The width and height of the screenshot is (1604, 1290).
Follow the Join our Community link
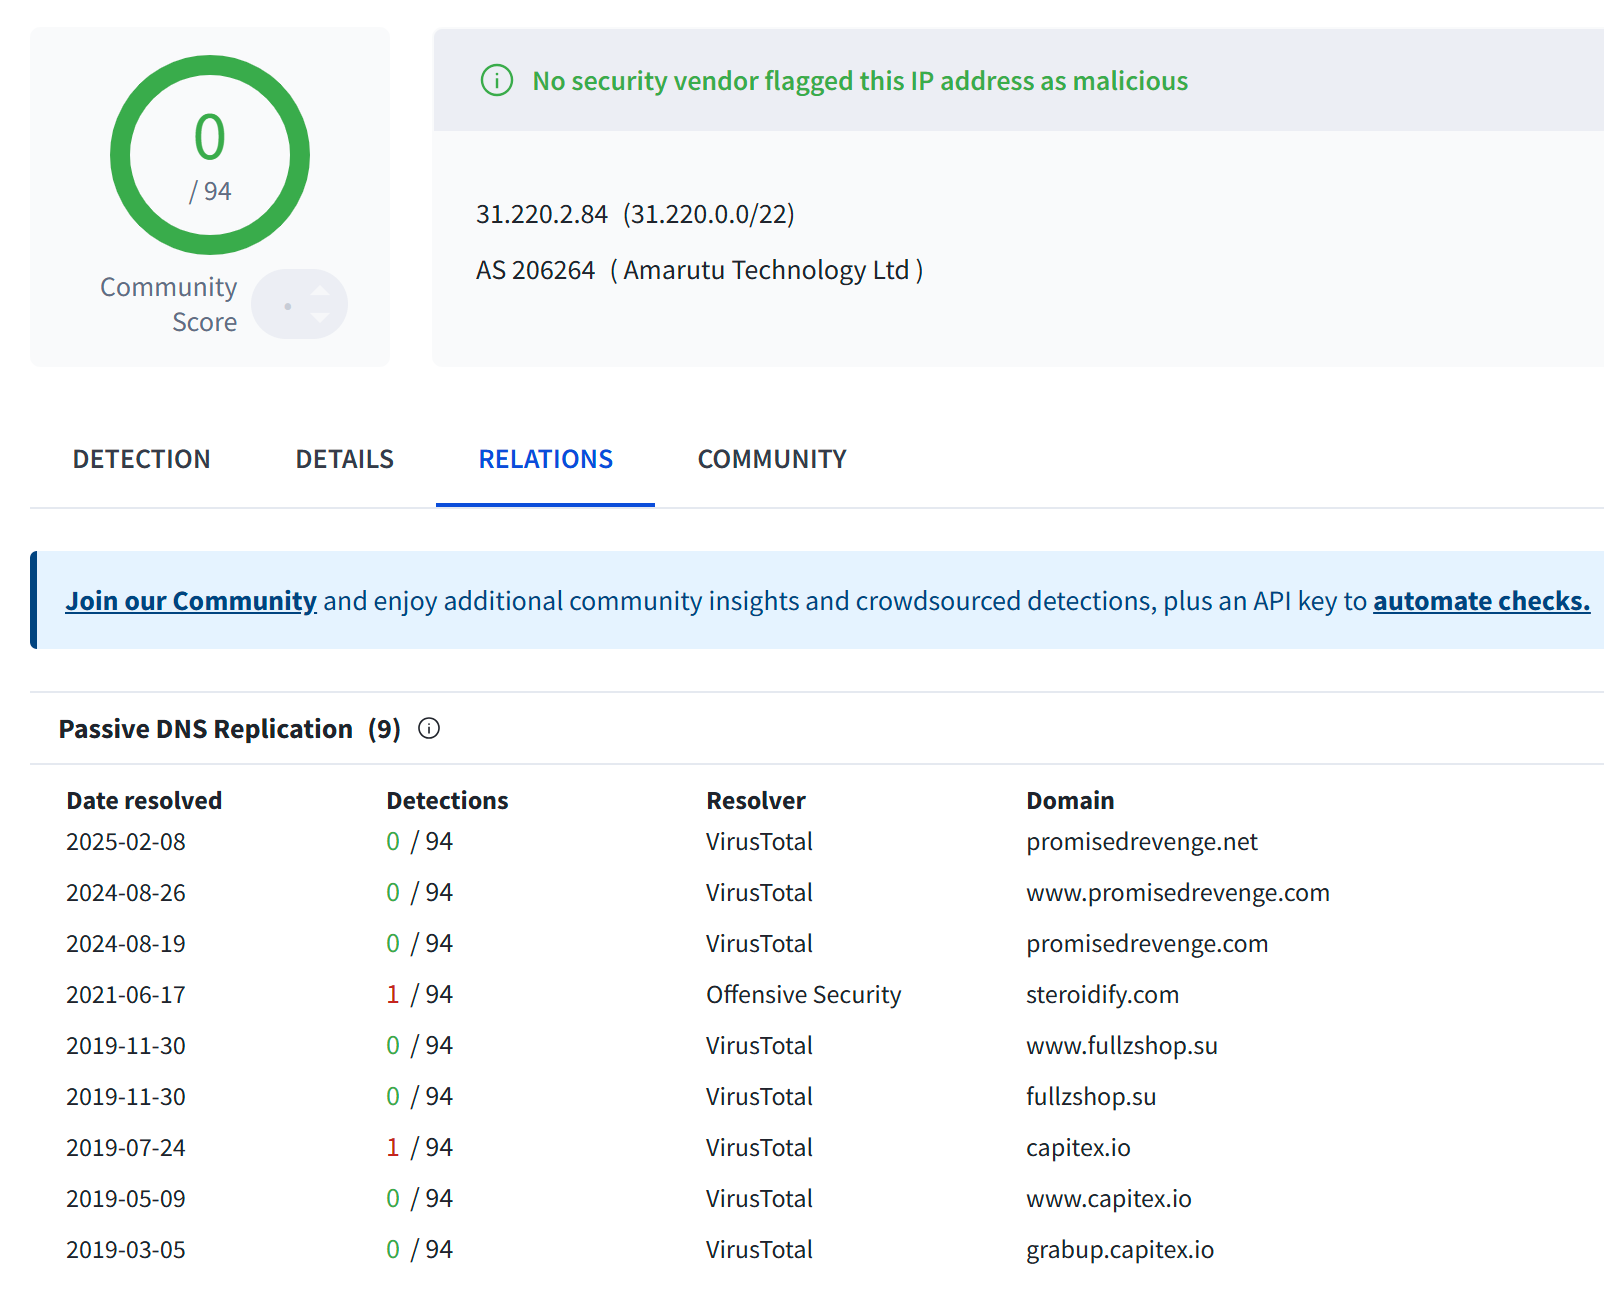pyautogui.click(x=191, y=600)
